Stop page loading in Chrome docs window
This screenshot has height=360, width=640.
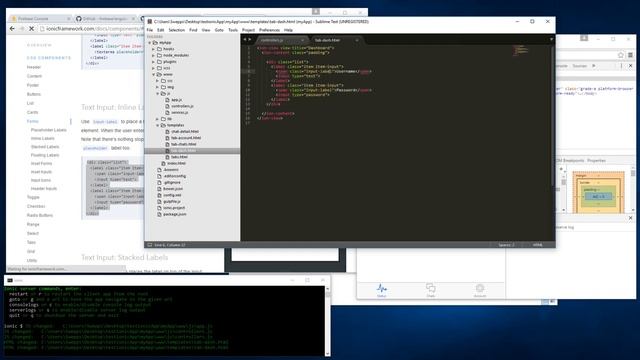click(x=31, y=29)
